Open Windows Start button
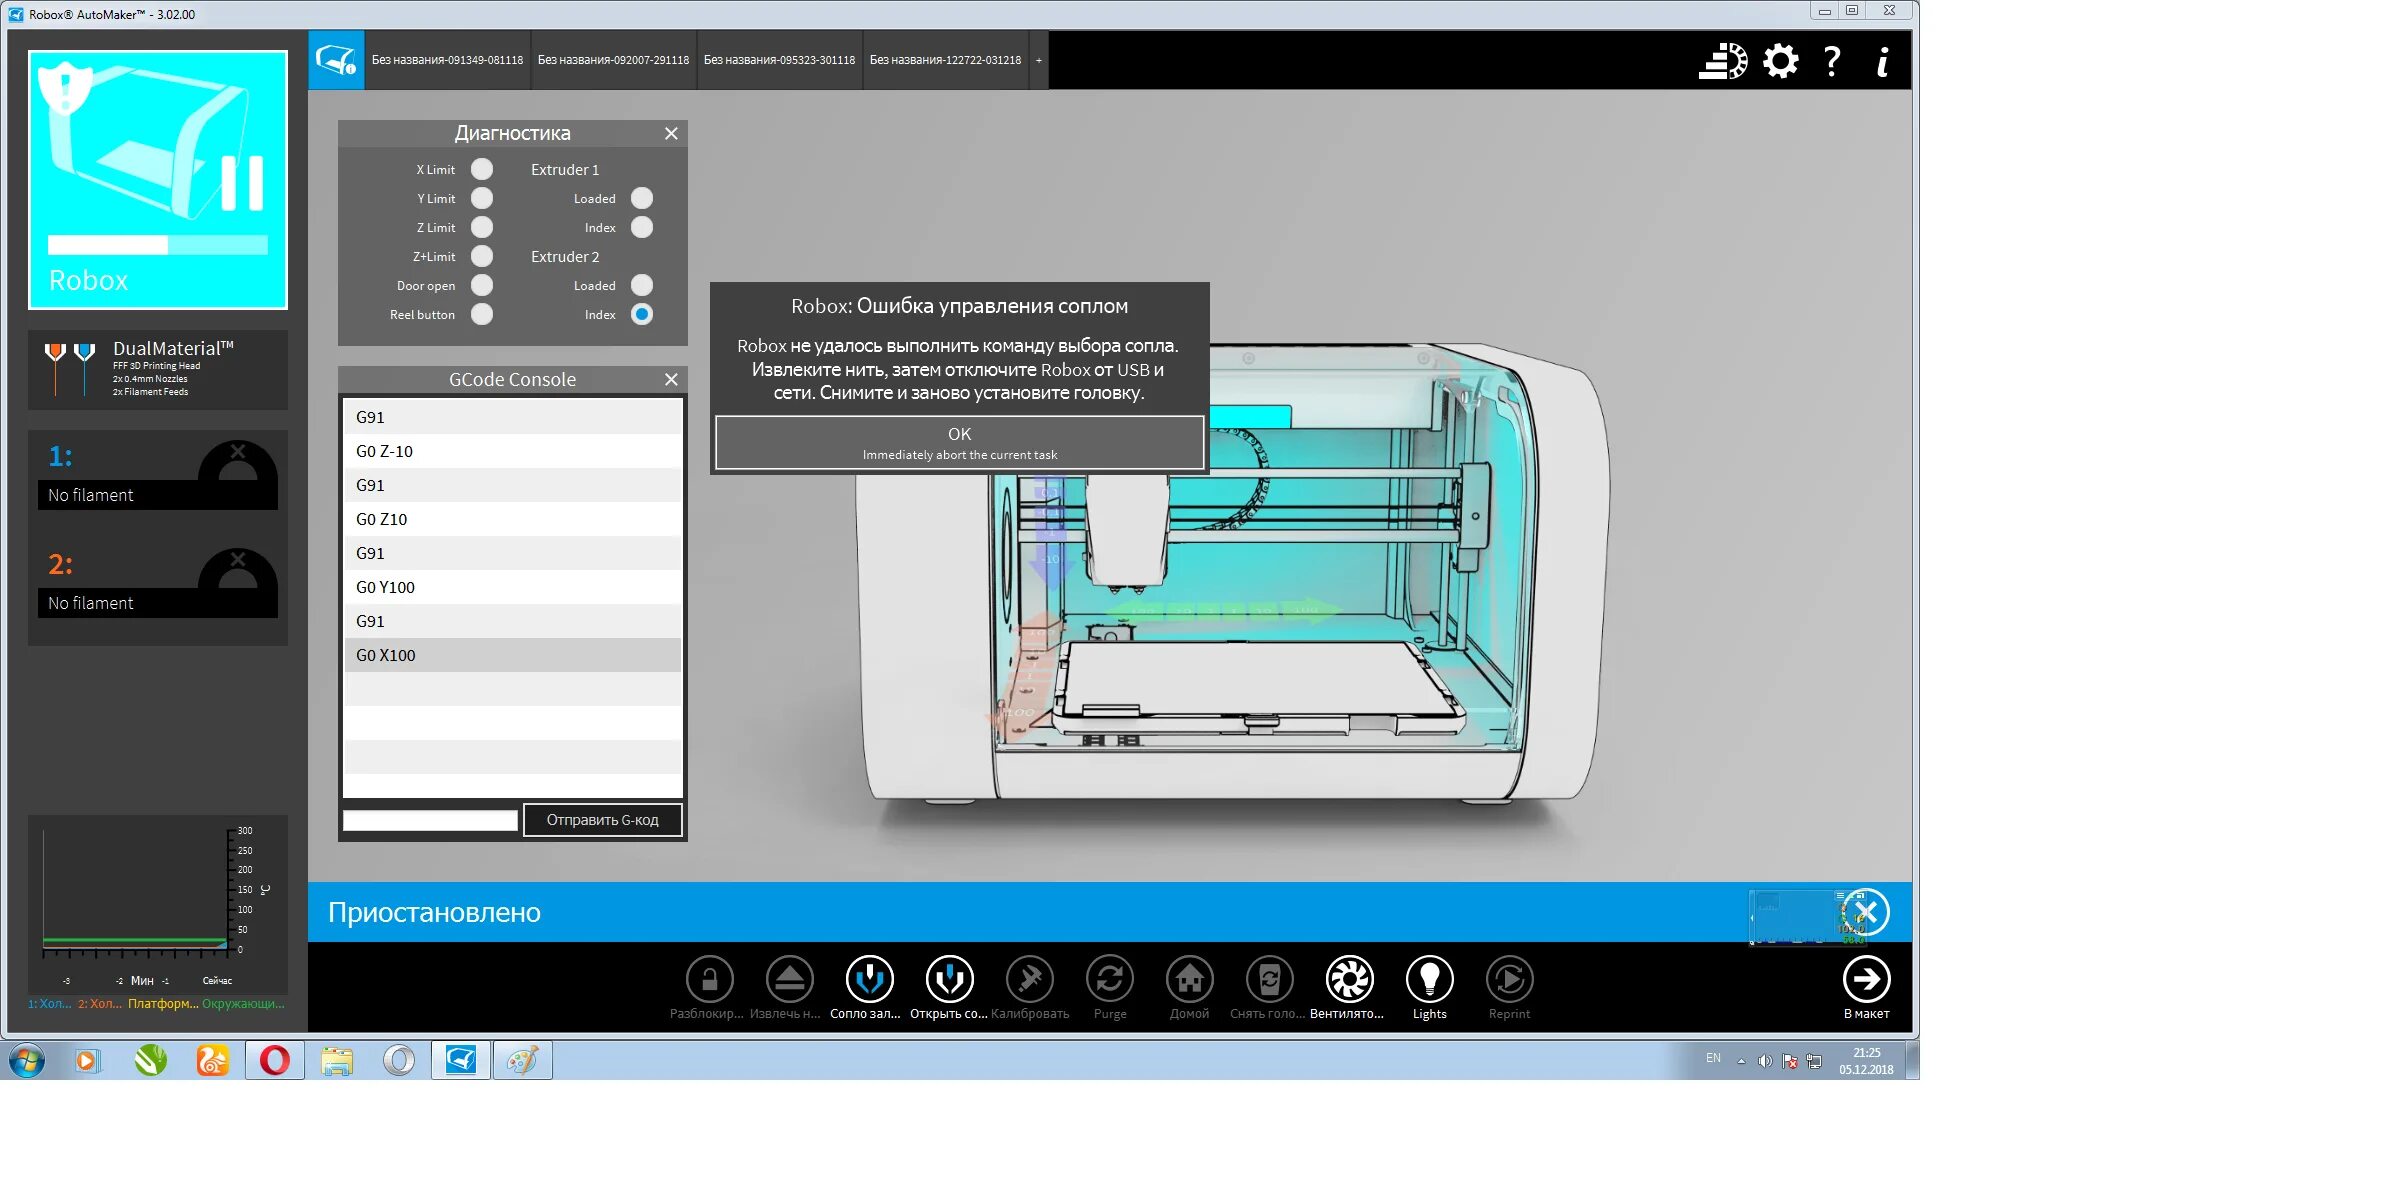 (27, 1060)
